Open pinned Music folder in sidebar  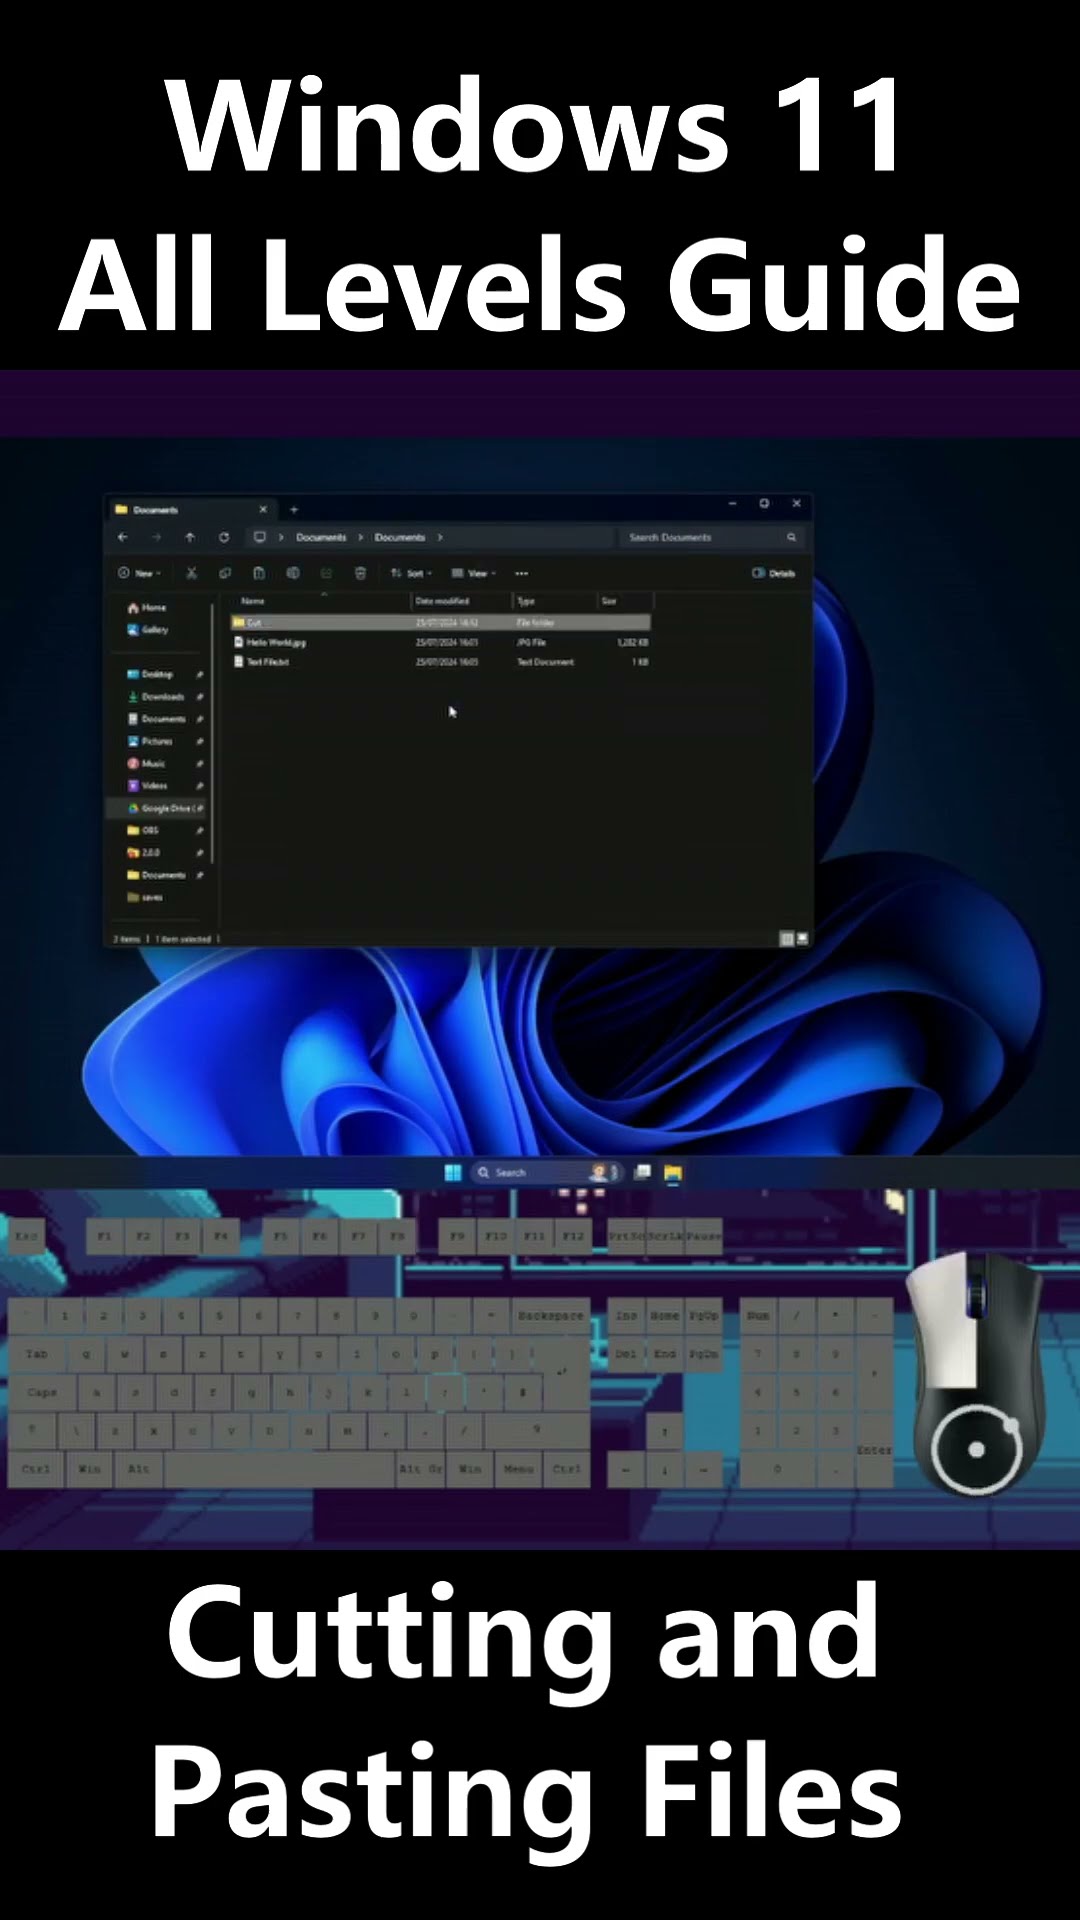[x=146, y=763]
